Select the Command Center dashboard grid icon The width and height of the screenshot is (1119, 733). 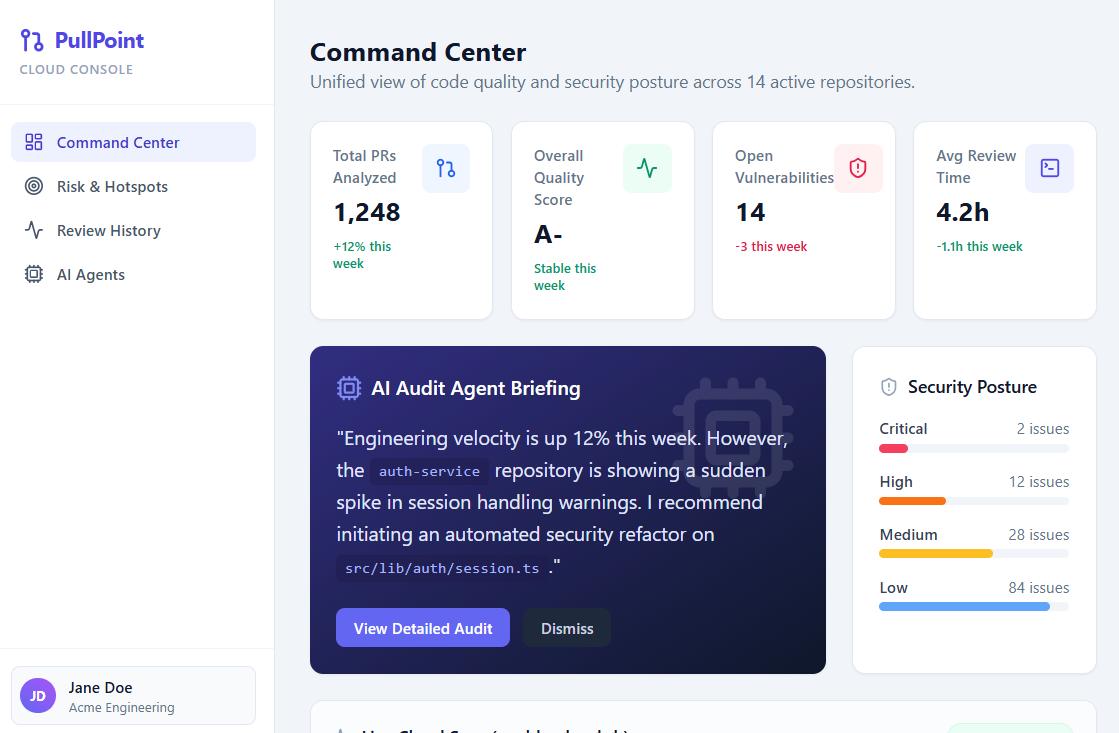pyautogui.click(x=34, y=142)
